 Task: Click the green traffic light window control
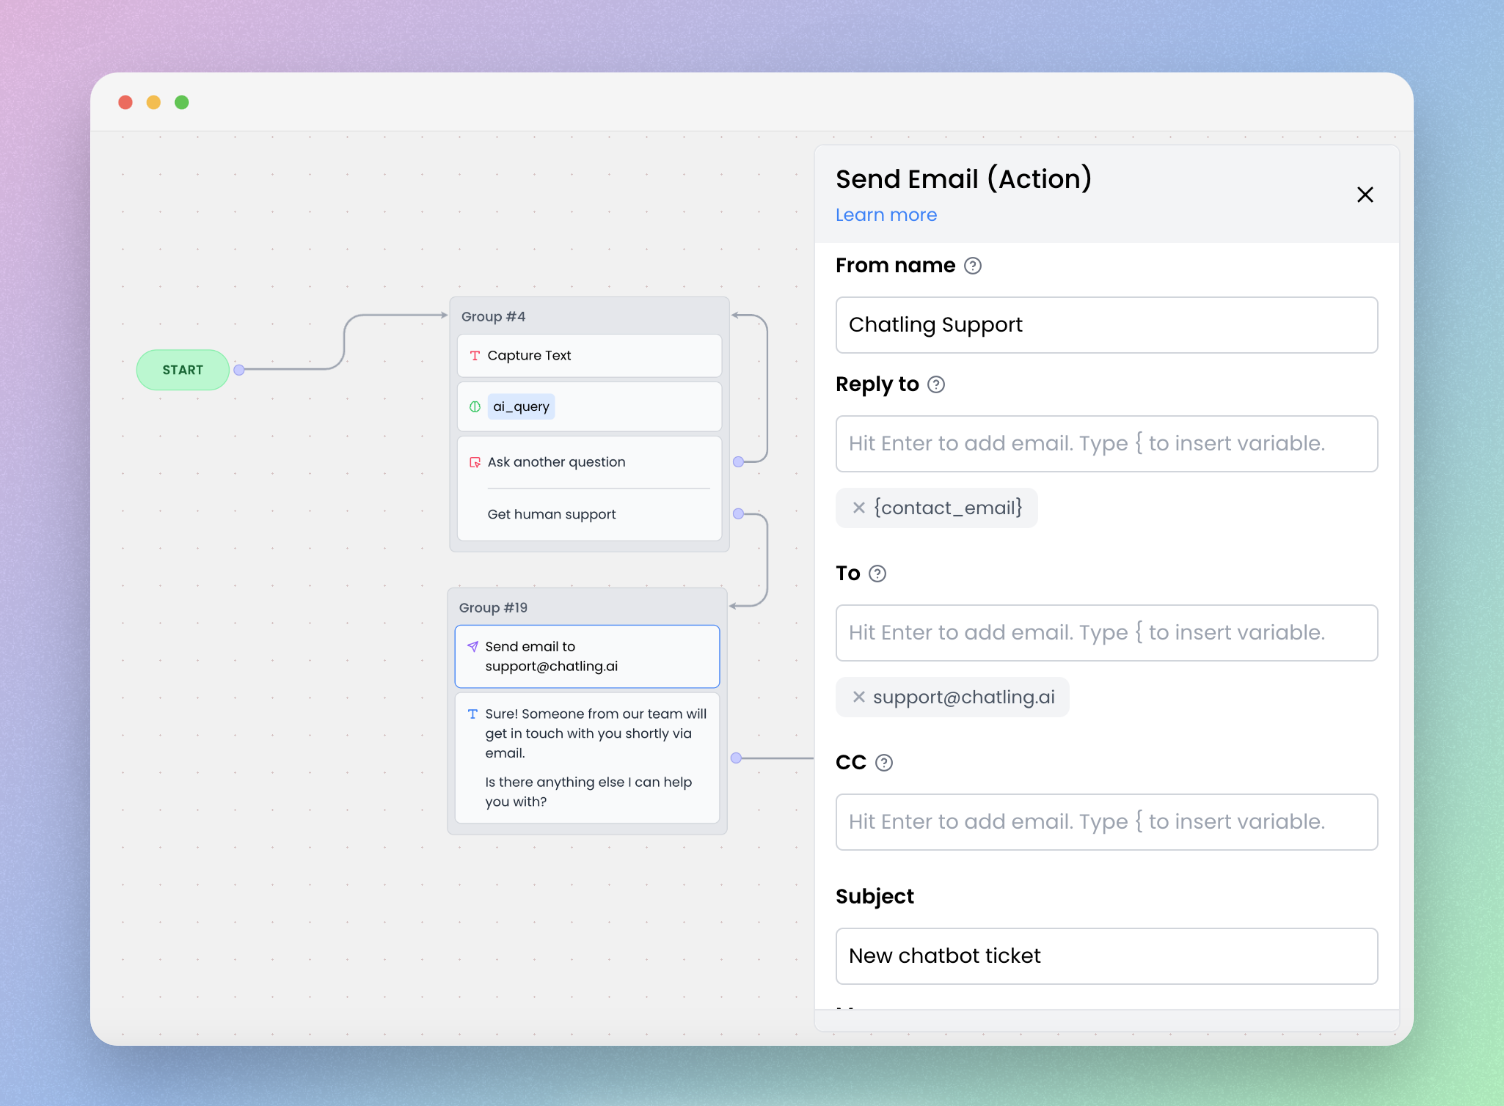pos(181,102)
